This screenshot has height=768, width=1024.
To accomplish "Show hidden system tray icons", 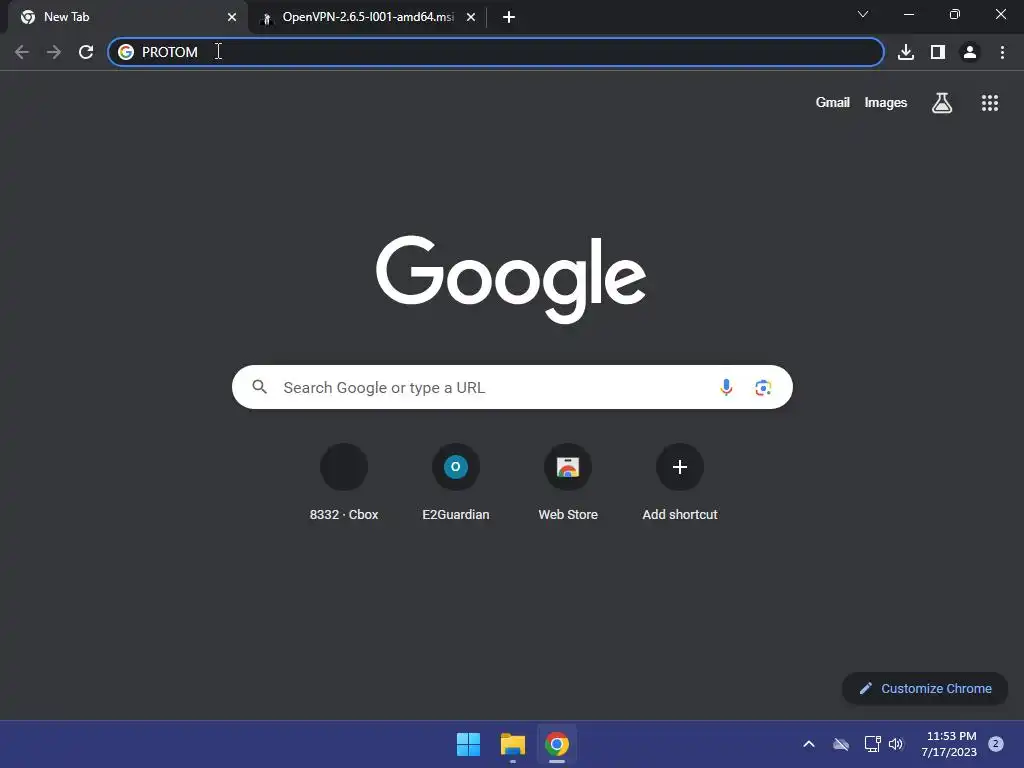I will (x=808, y=744).
